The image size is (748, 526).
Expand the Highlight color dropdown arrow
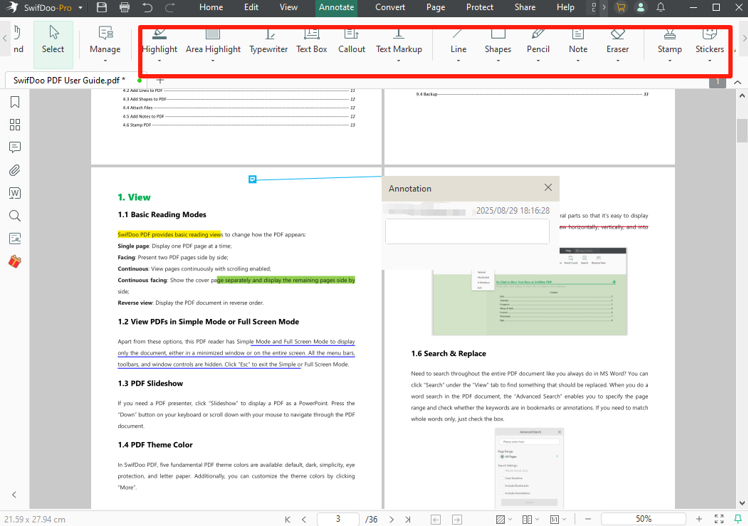tap(159, 61)
